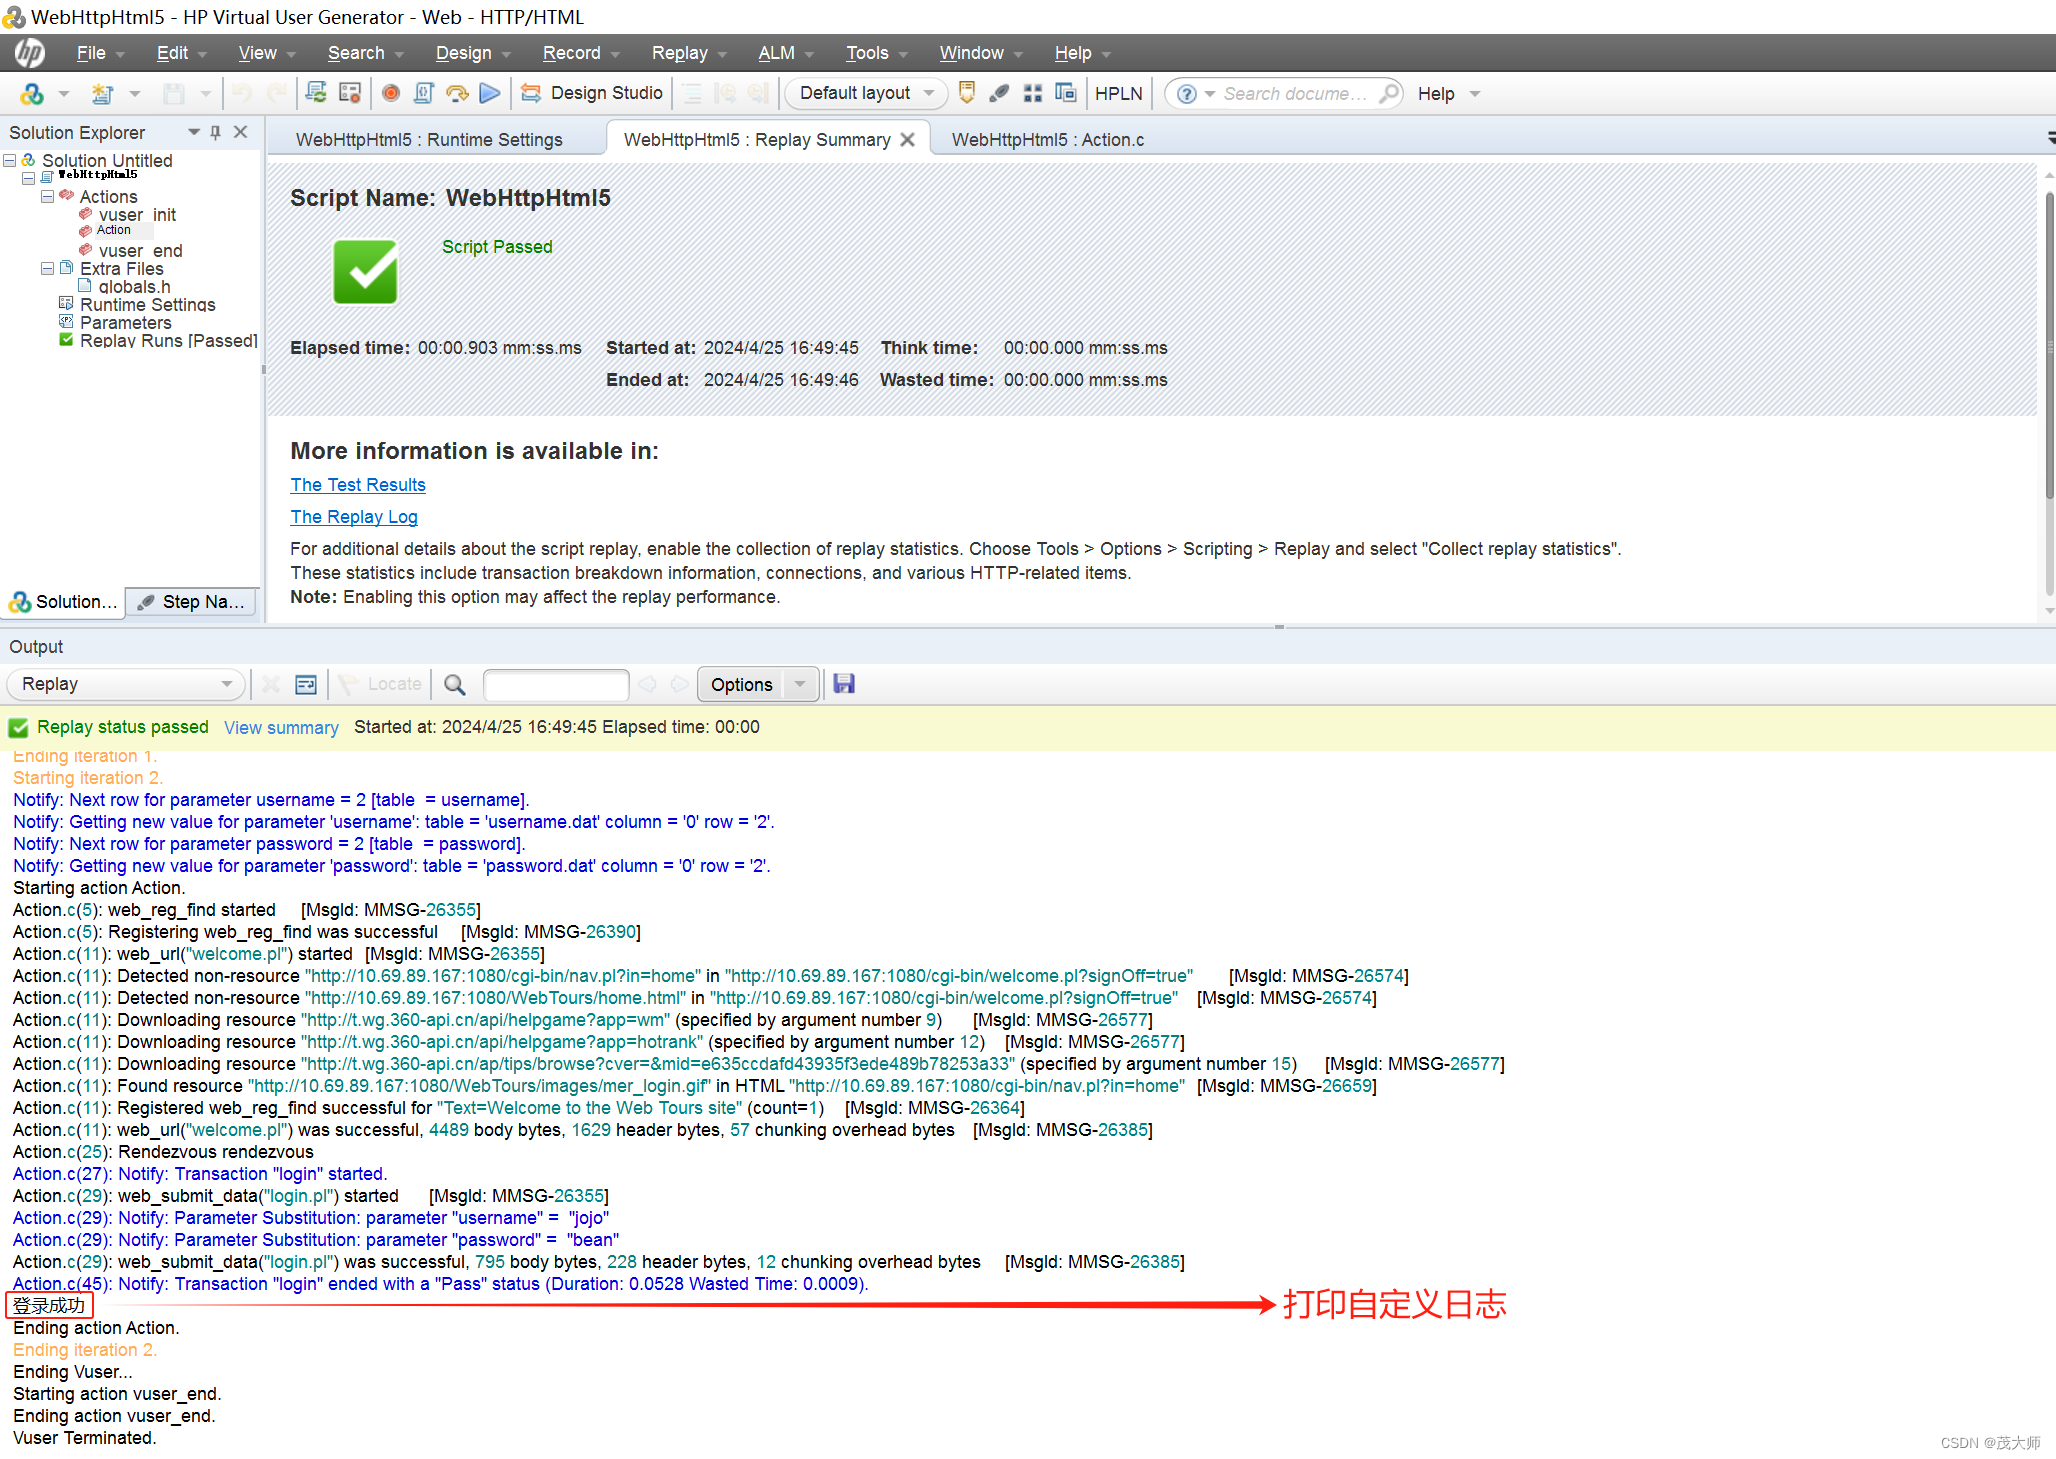
Task: Open the Tools menu
Action: pyautogui.click(x=866, y=53)
